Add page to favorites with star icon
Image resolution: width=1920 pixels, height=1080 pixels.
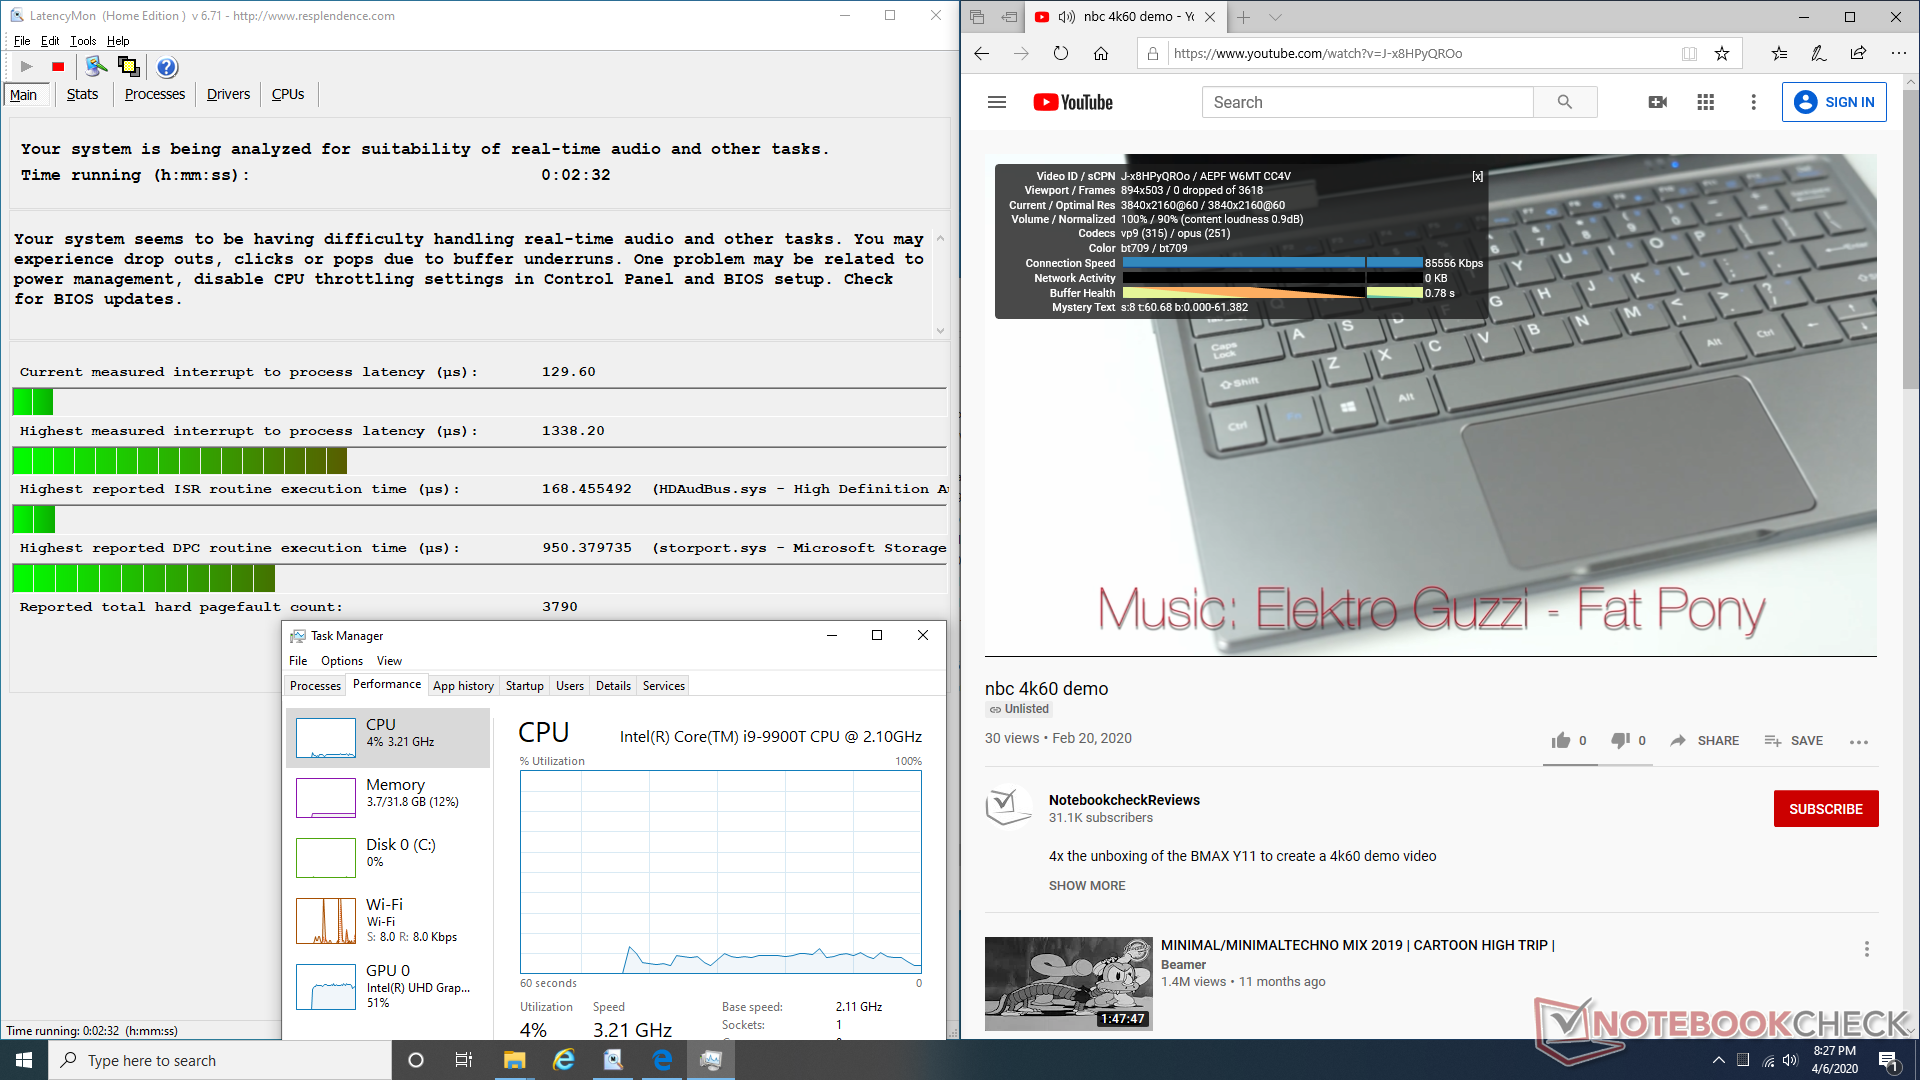1722,54
